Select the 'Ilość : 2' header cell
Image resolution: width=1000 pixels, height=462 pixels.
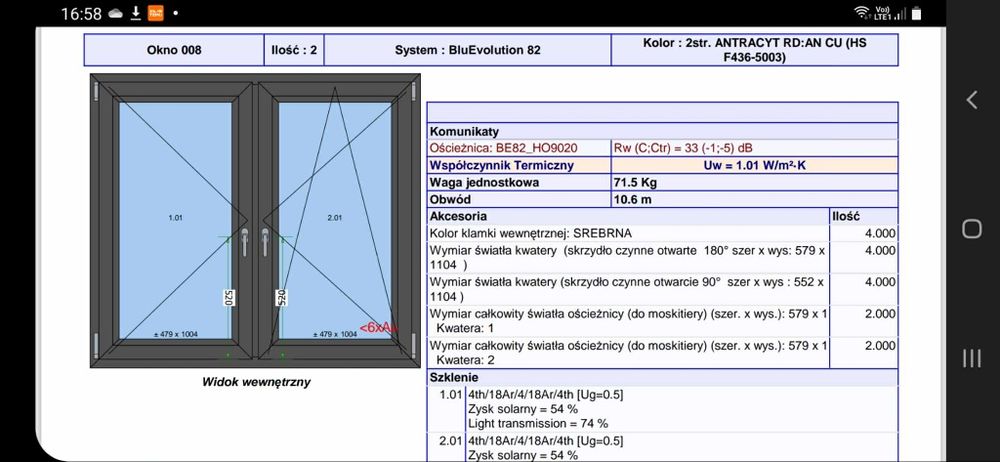pyautogui.click(x=294, y=50)
